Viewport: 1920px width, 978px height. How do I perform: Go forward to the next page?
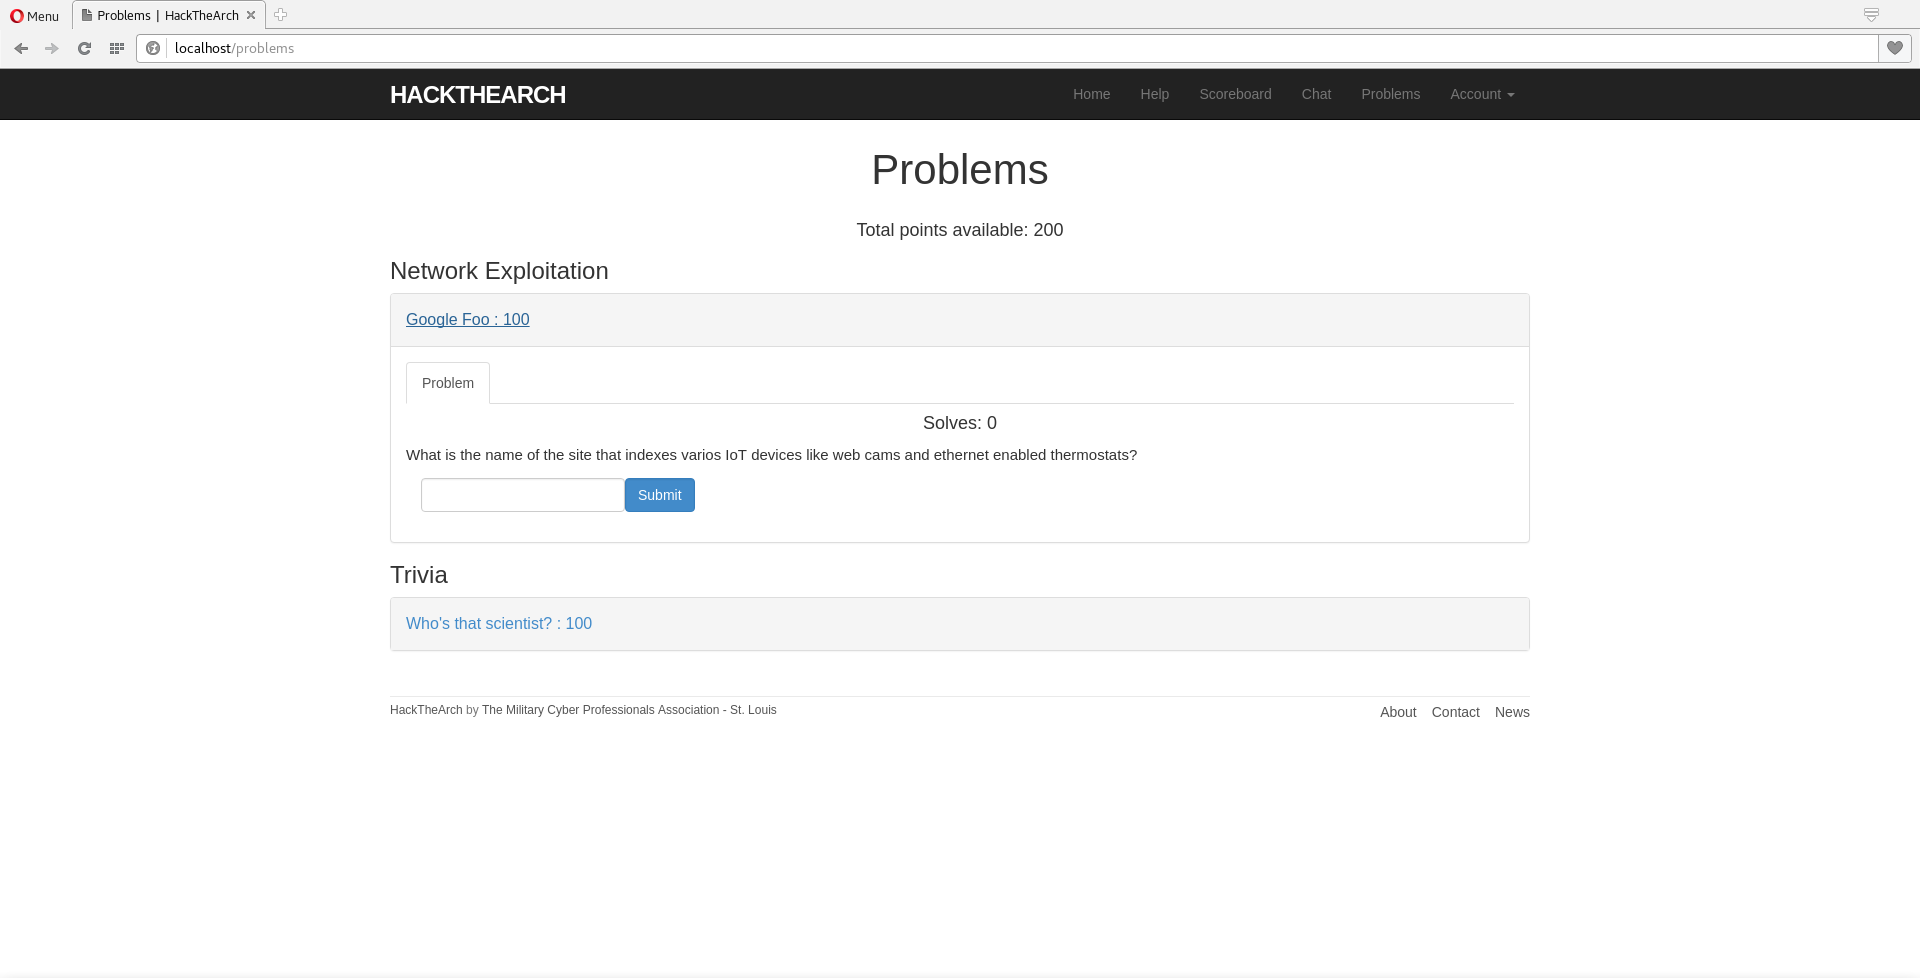point(52,48)
